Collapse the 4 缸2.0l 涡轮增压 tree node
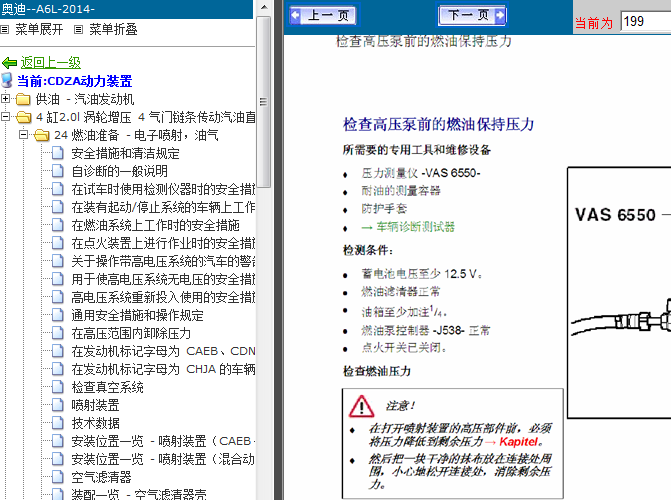 pyautogui.click(x=6, y=117)
